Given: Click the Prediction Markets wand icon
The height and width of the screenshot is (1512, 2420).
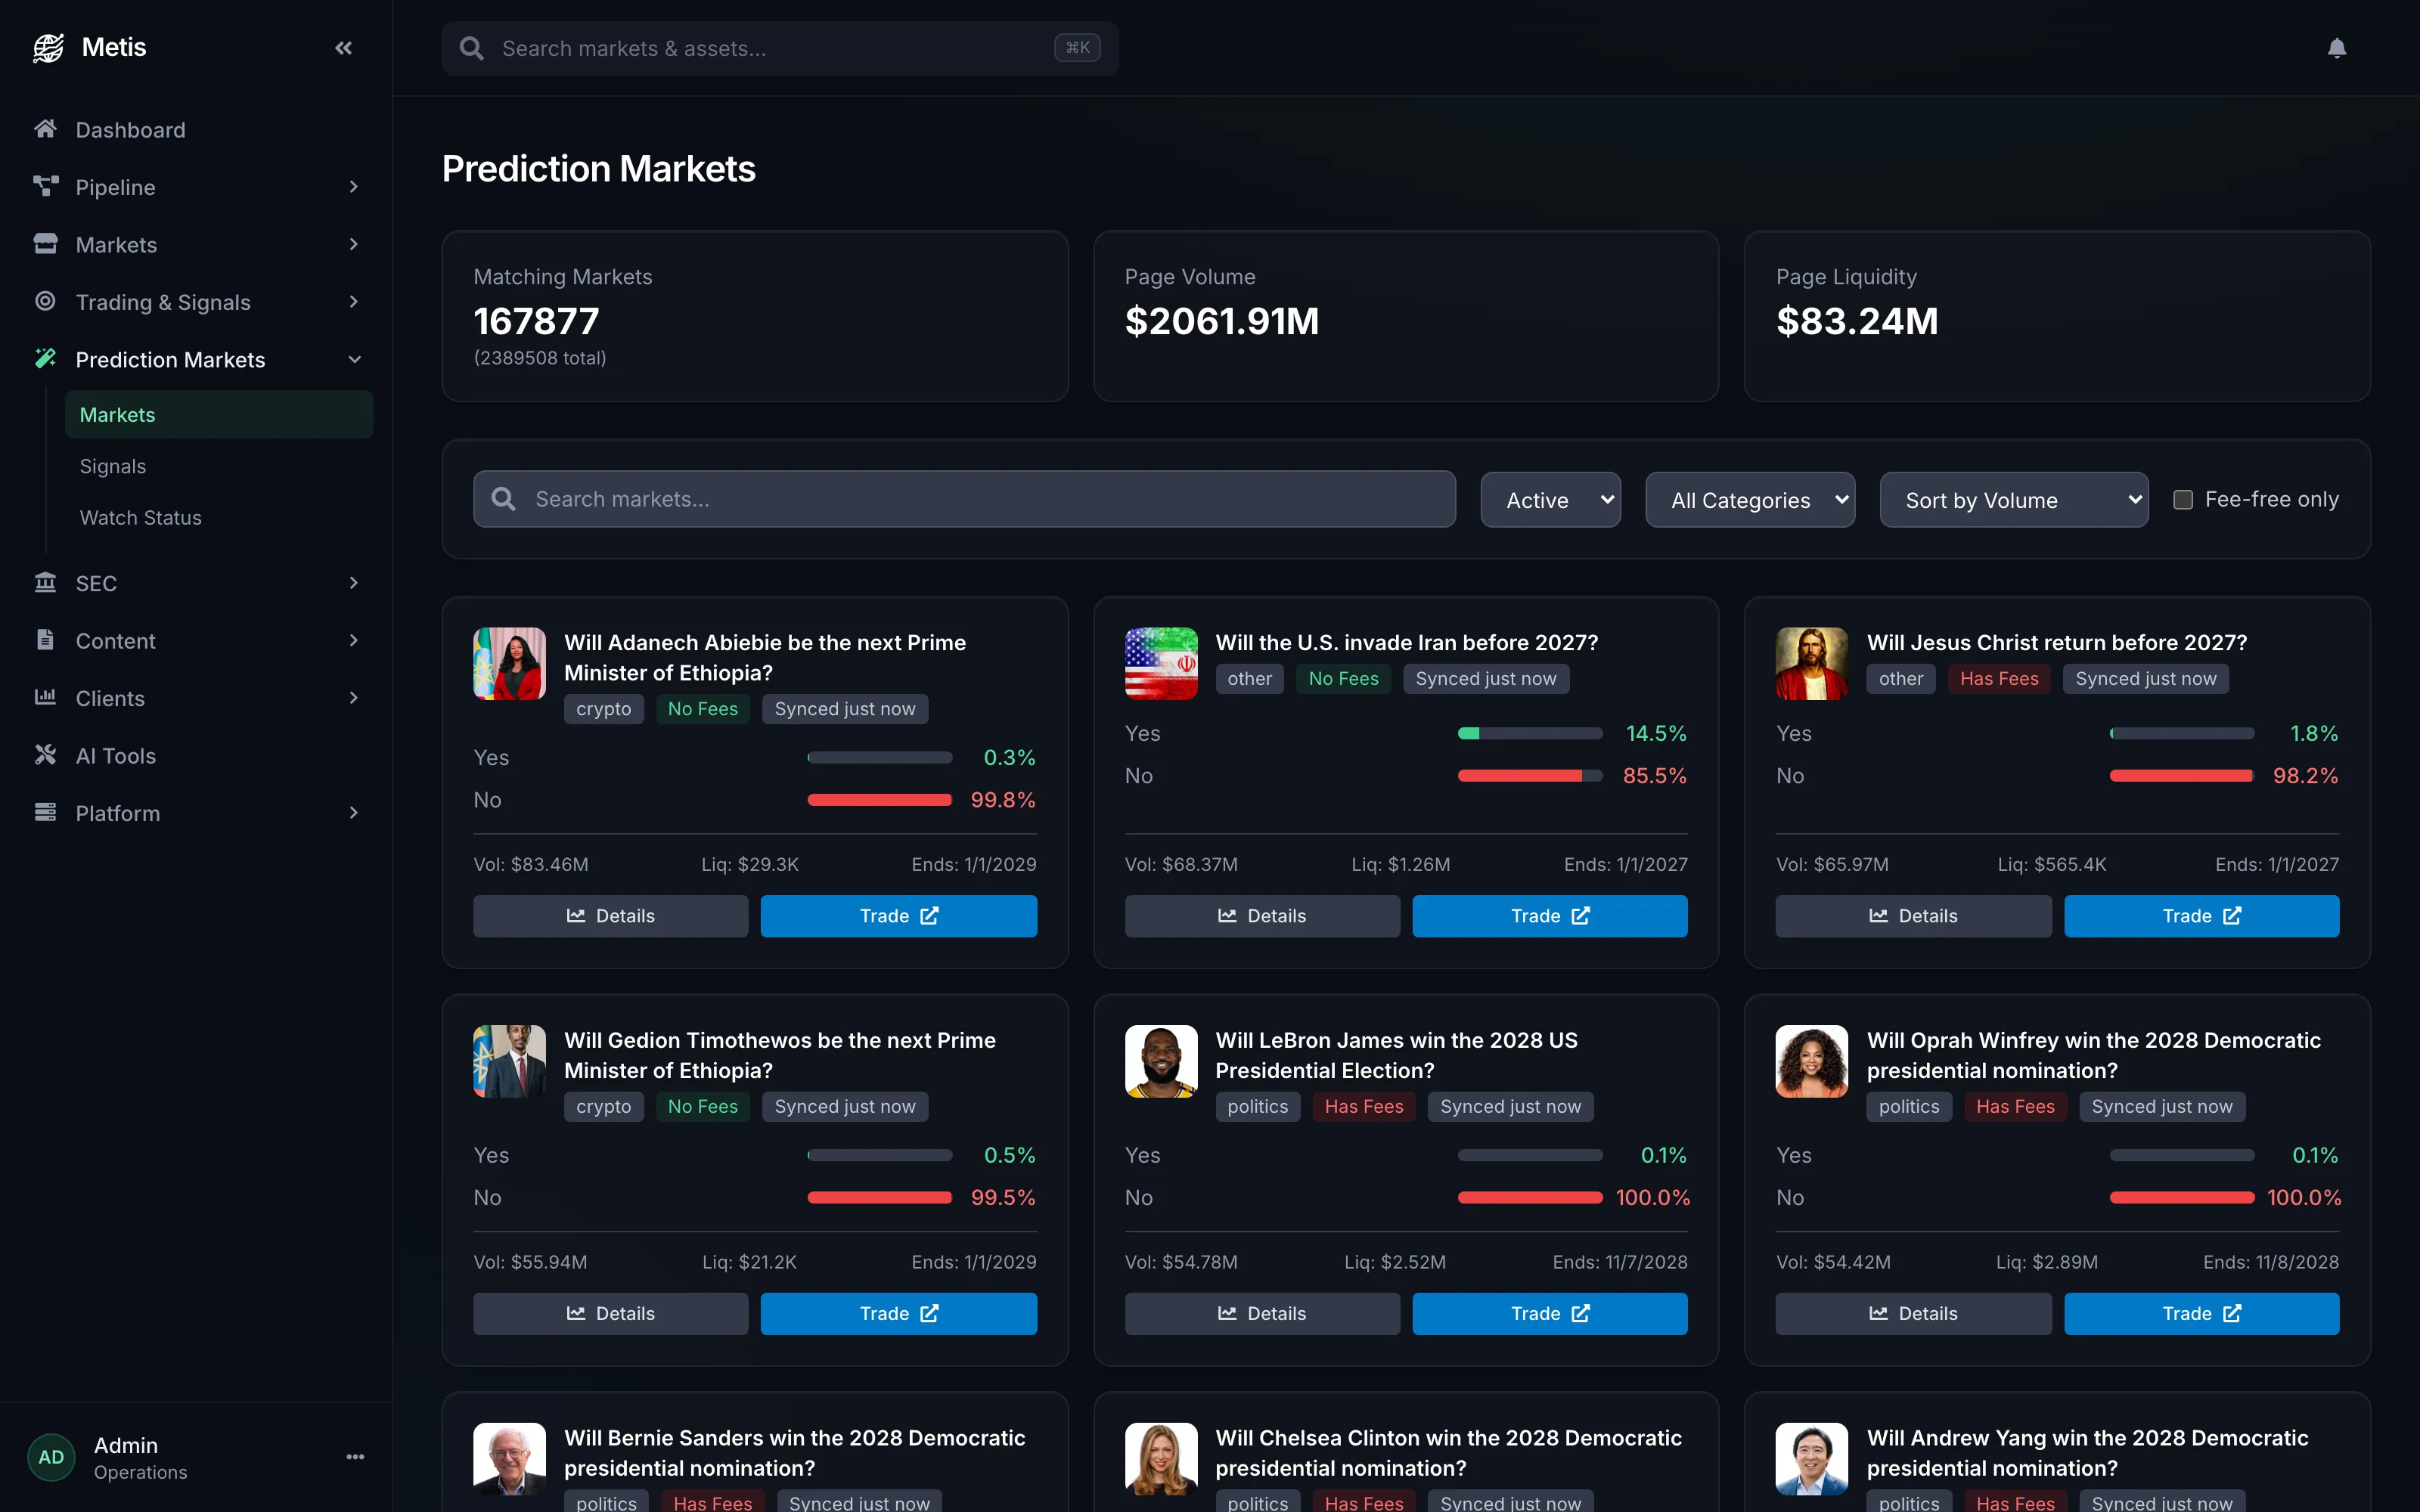Looking at the screenshot, I should click(45, 358).
